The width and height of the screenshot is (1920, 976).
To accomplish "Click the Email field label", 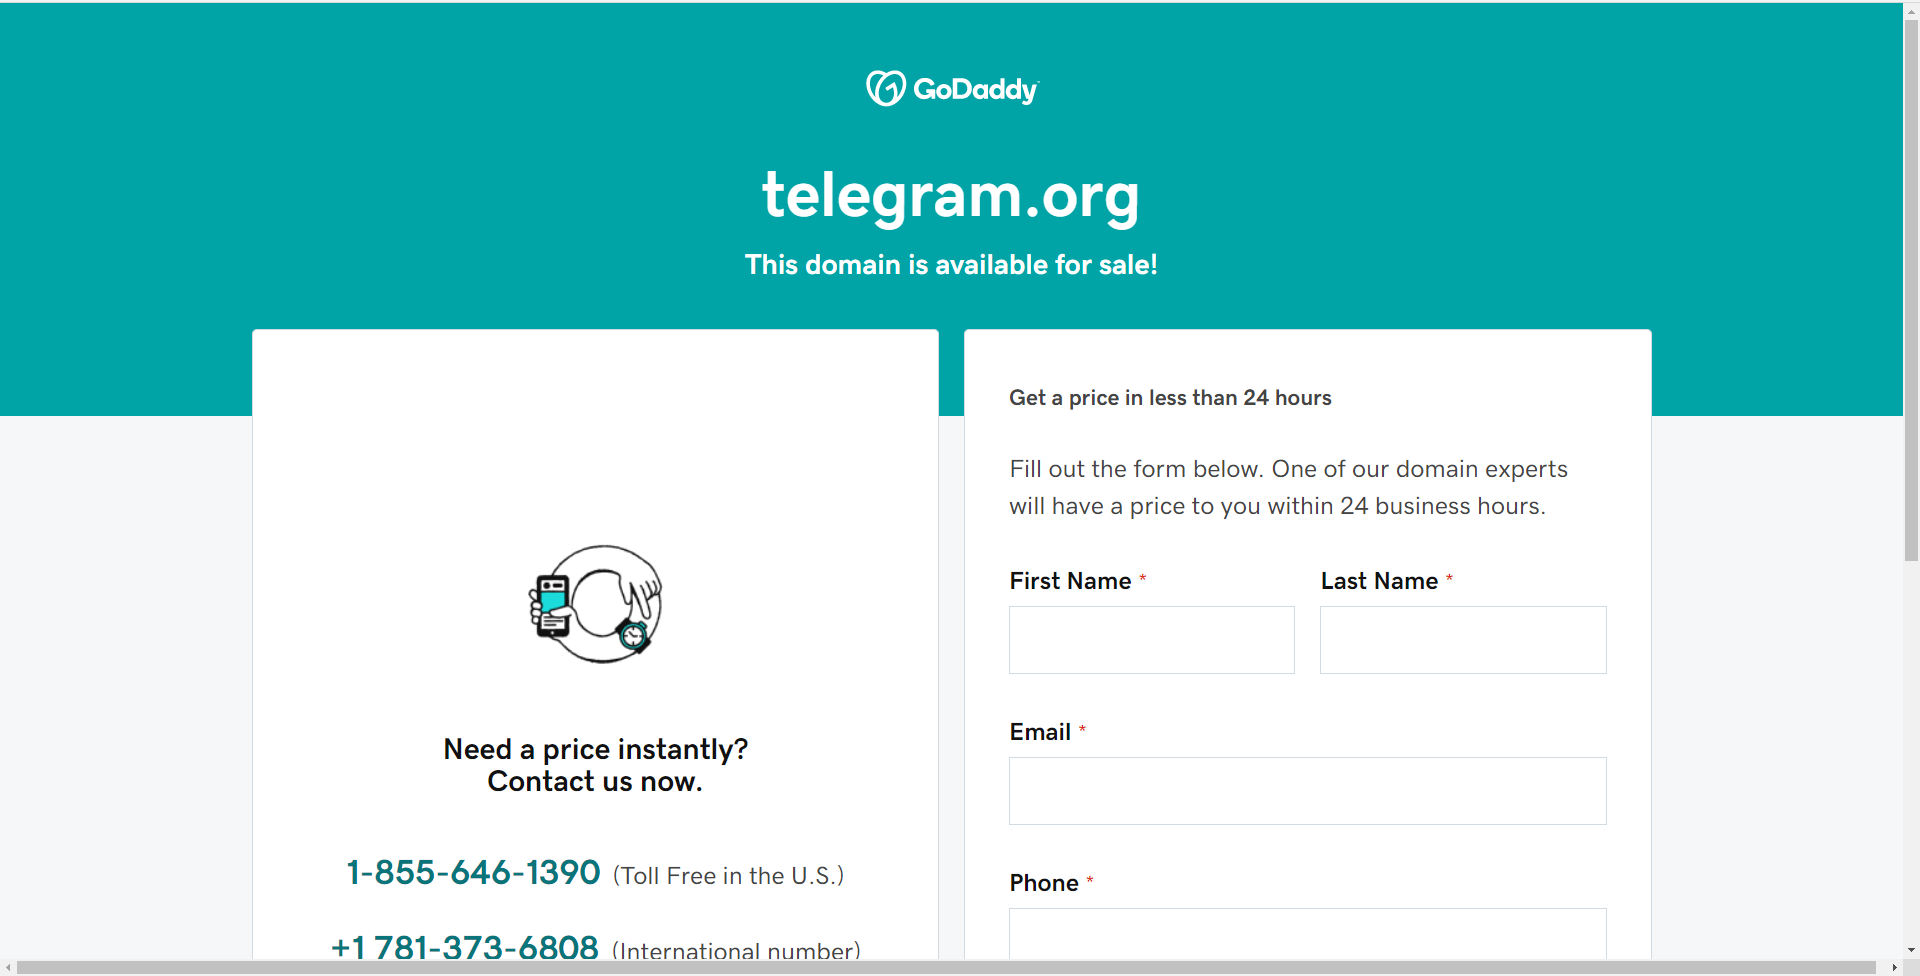I will (x=1040, y=732).
